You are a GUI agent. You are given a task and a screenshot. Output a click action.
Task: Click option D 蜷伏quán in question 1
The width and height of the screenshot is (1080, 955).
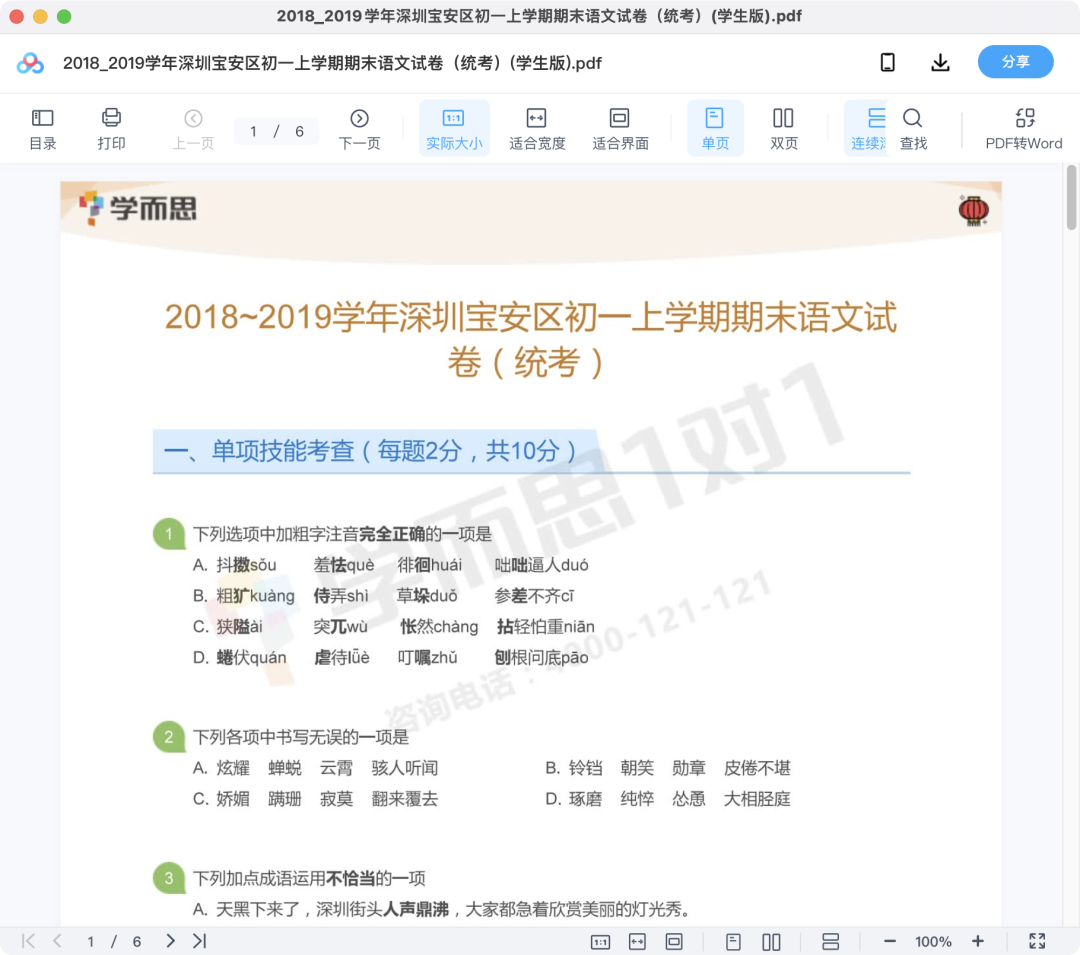[x=239, y=658]
